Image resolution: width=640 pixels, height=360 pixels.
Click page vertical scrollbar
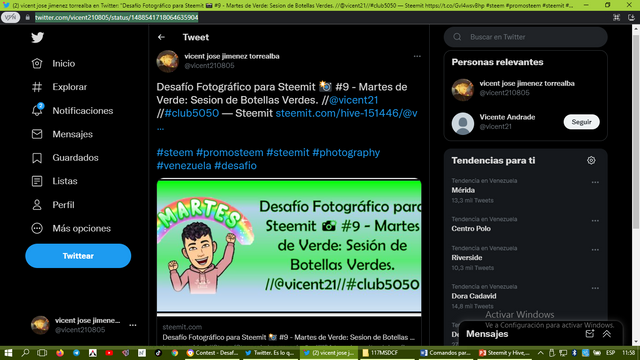pyautogui.click(x=636, y=131)
